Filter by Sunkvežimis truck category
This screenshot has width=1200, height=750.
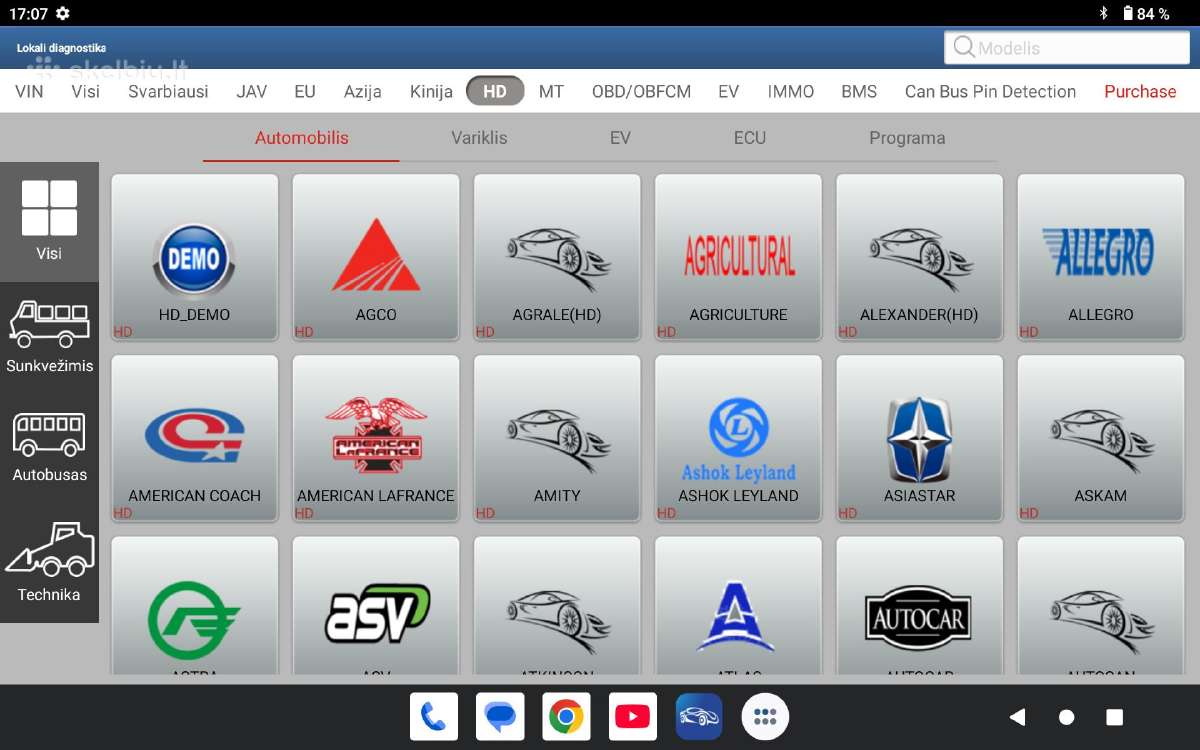point(49,337)
